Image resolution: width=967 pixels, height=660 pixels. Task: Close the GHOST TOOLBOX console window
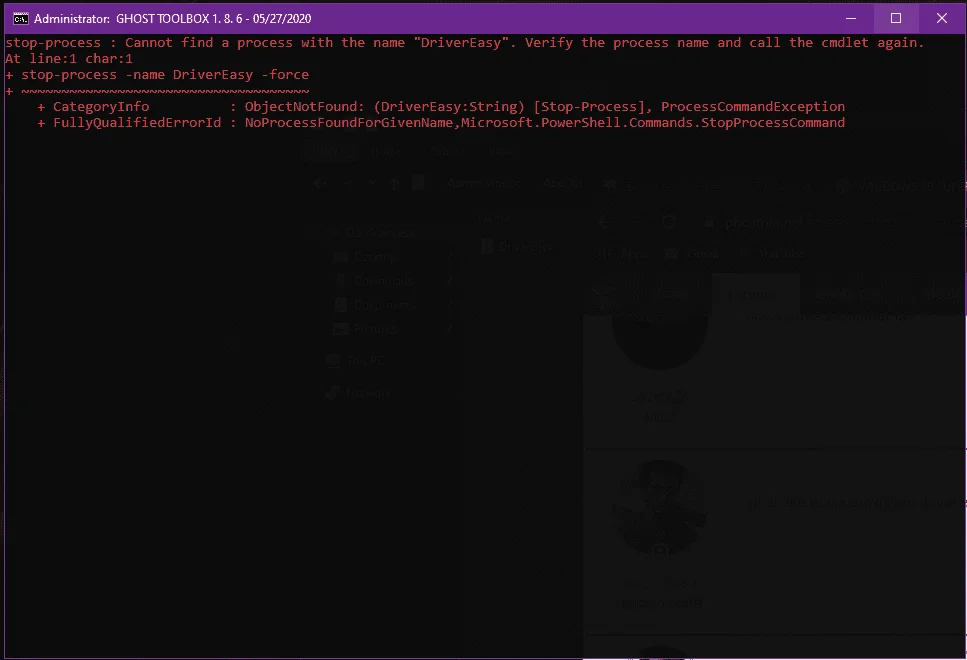click(942, 19)
